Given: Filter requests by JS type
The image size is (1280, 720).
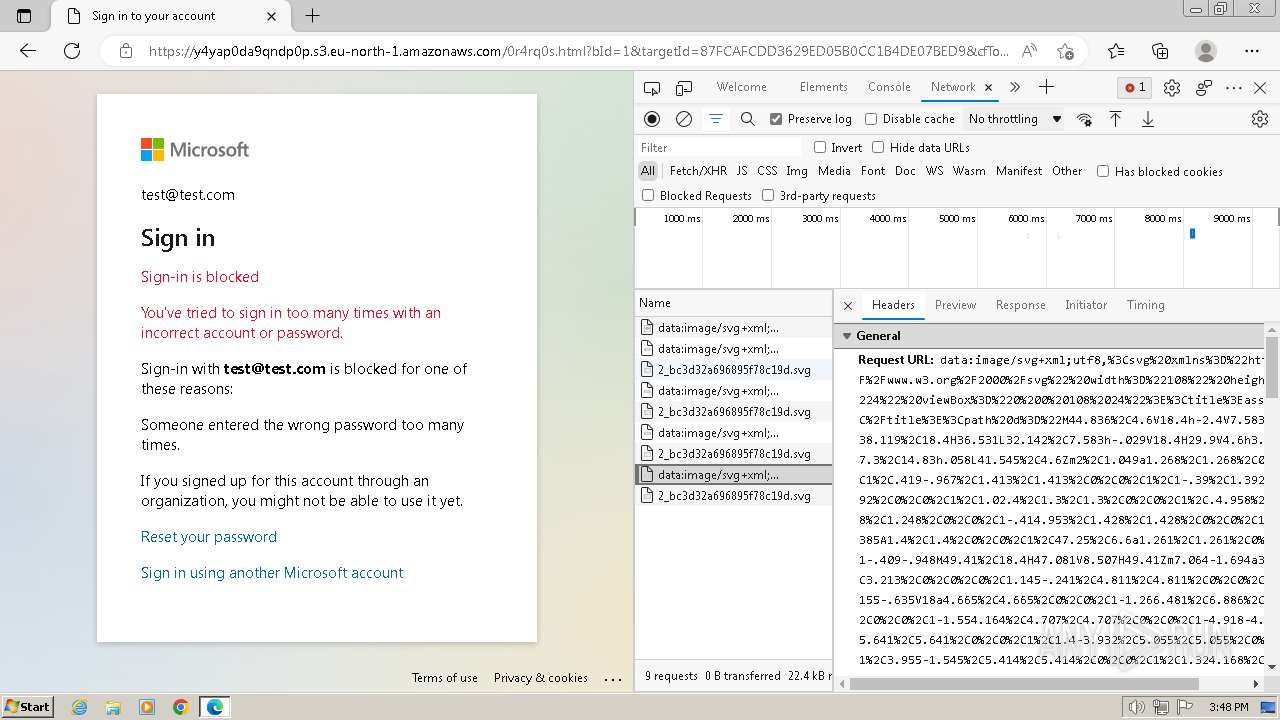Looking at the screenshot, I should [742, 171].
